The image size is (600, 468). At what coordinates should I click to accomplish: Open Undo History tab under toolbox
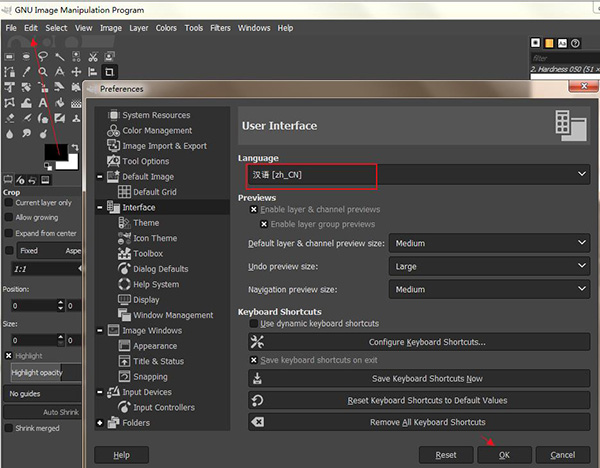coord(33,180)
